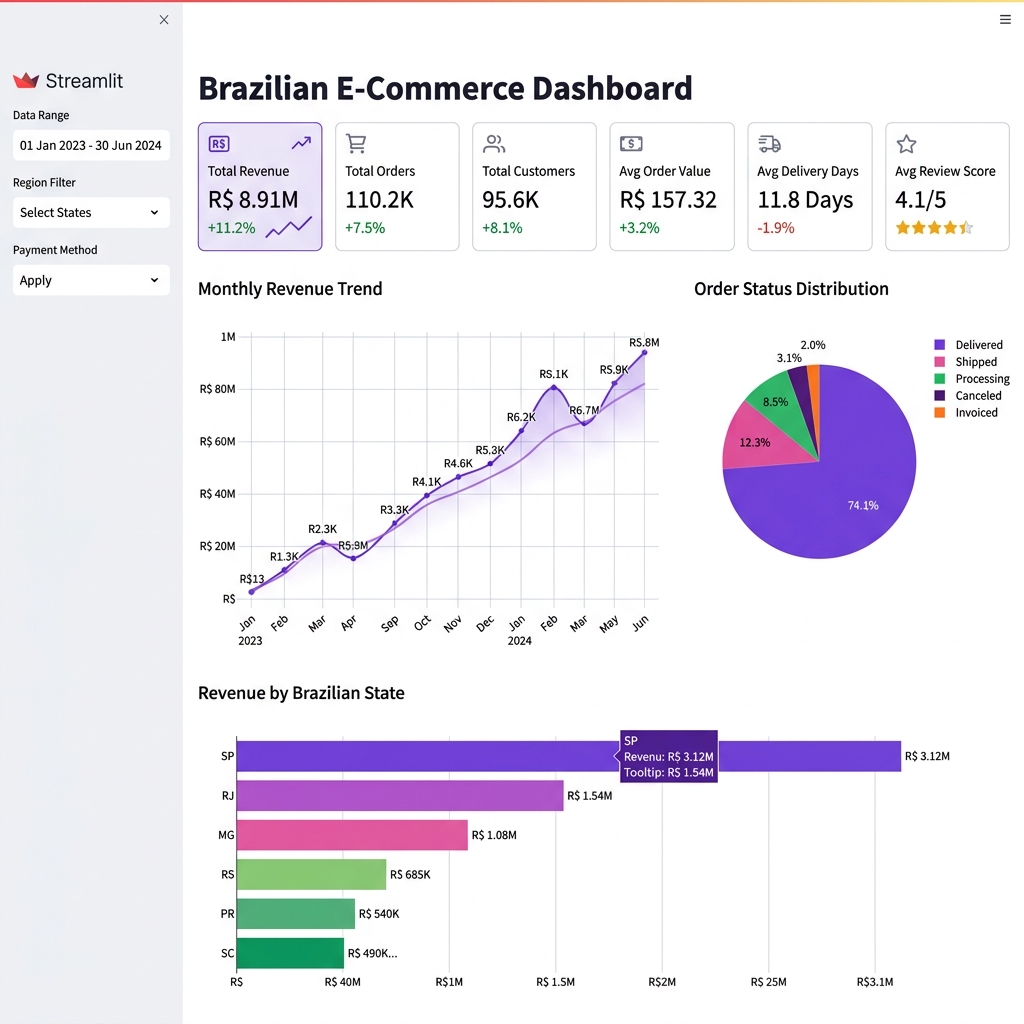Select the 11.8 Days delivery value
The height and width of the screenshot is (1024, 1024).
[x=805, y=200]
